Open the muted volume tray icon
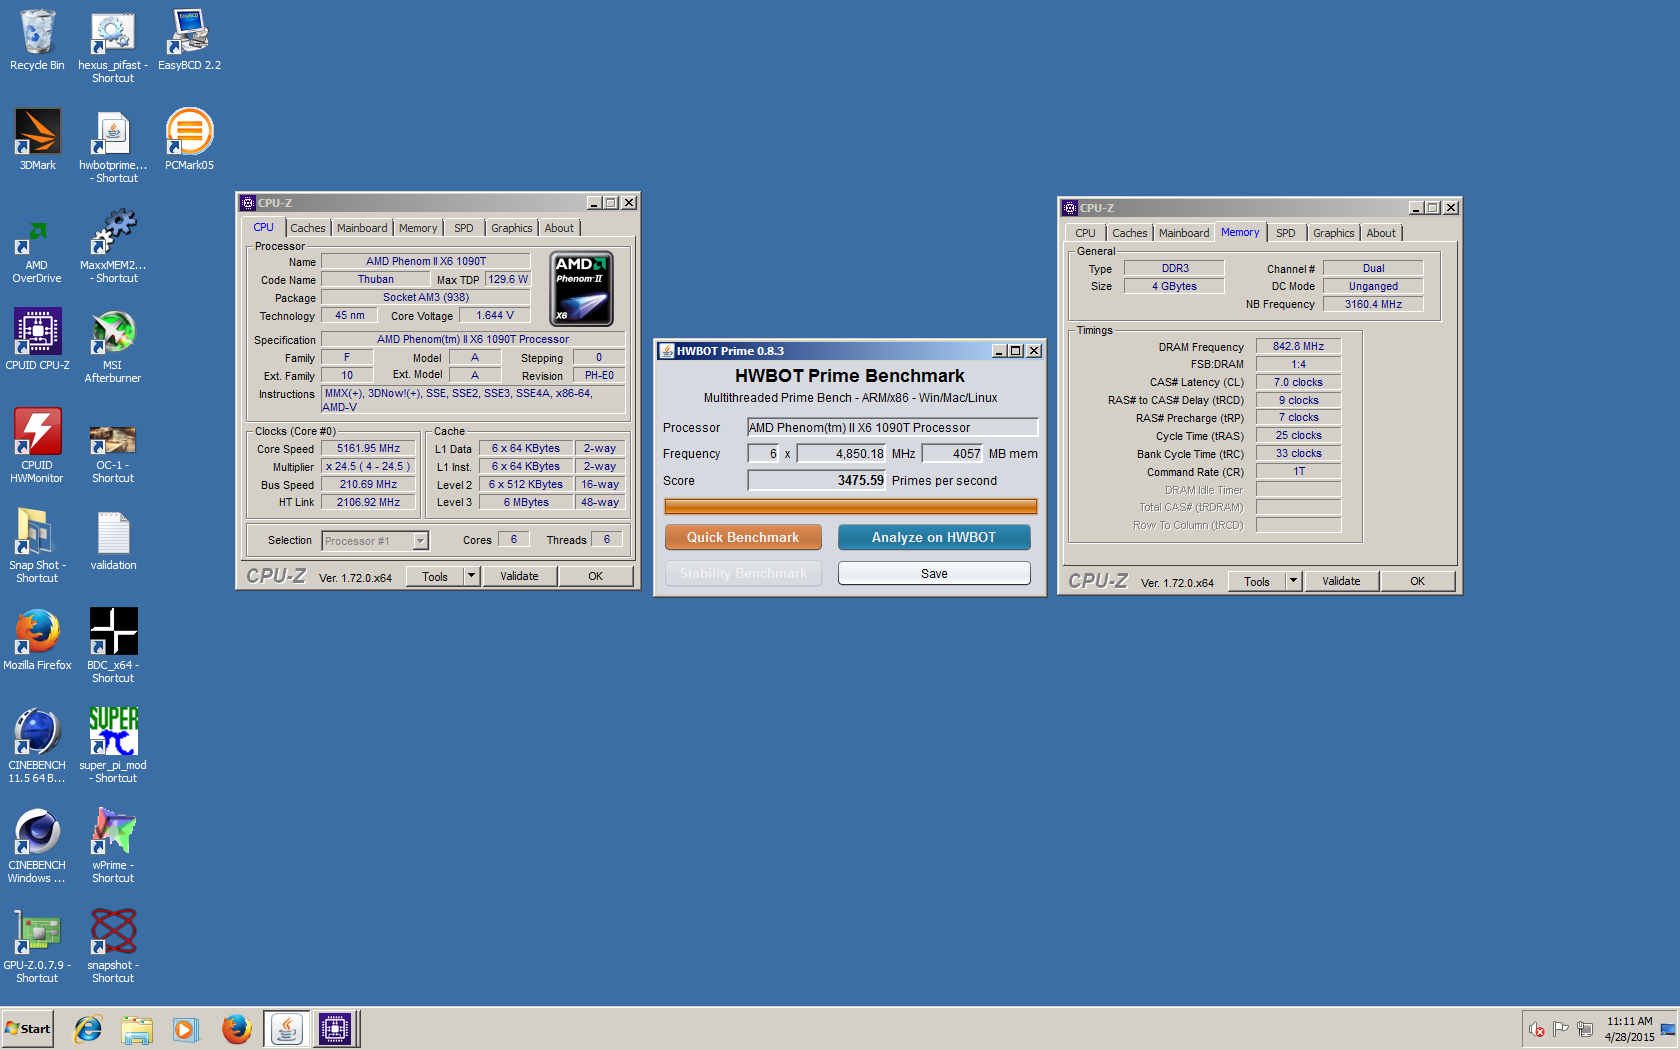The width and height of the screenshot is (1680, 1050). (1537, 1029)
